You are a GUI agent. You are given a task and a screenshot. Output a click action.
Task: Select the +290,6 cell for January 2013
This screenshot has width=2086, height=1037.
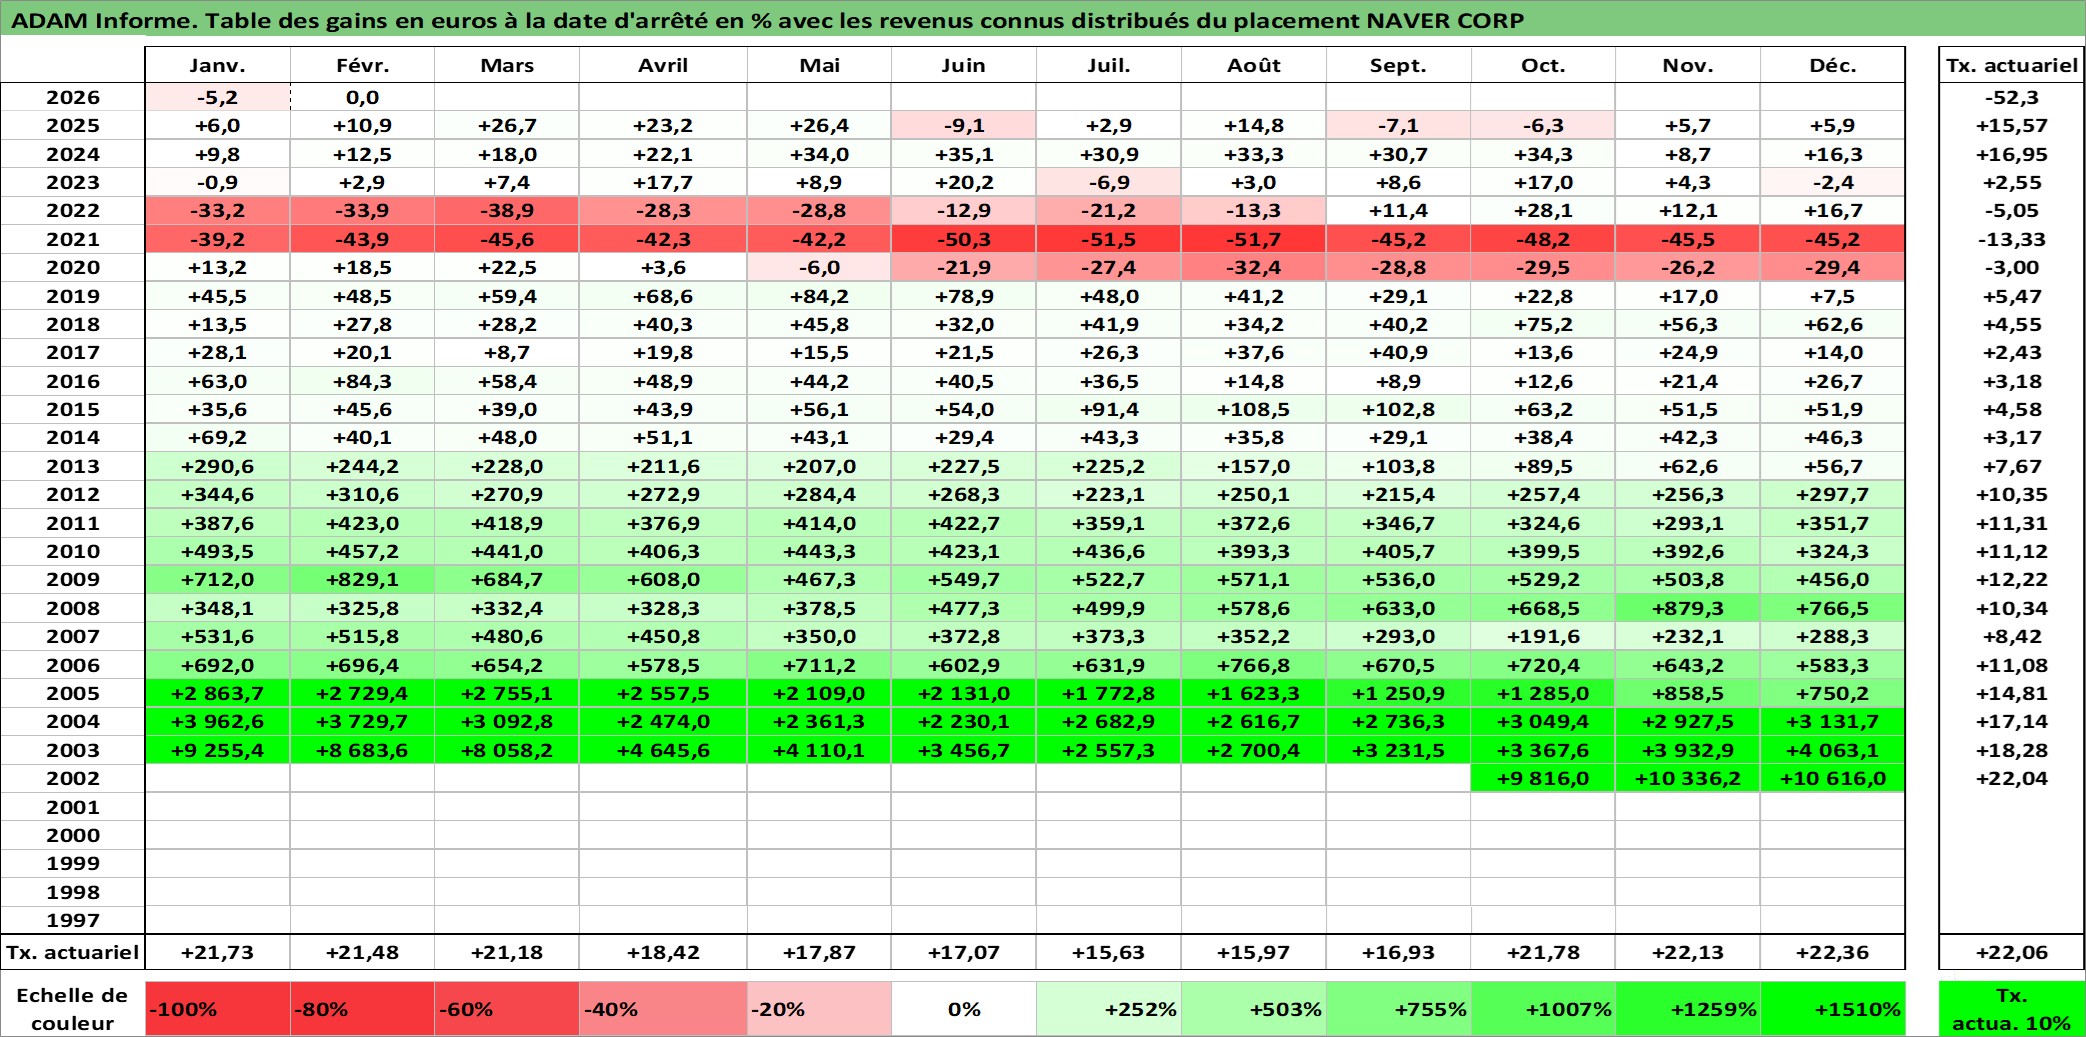[x=218, y=466]
